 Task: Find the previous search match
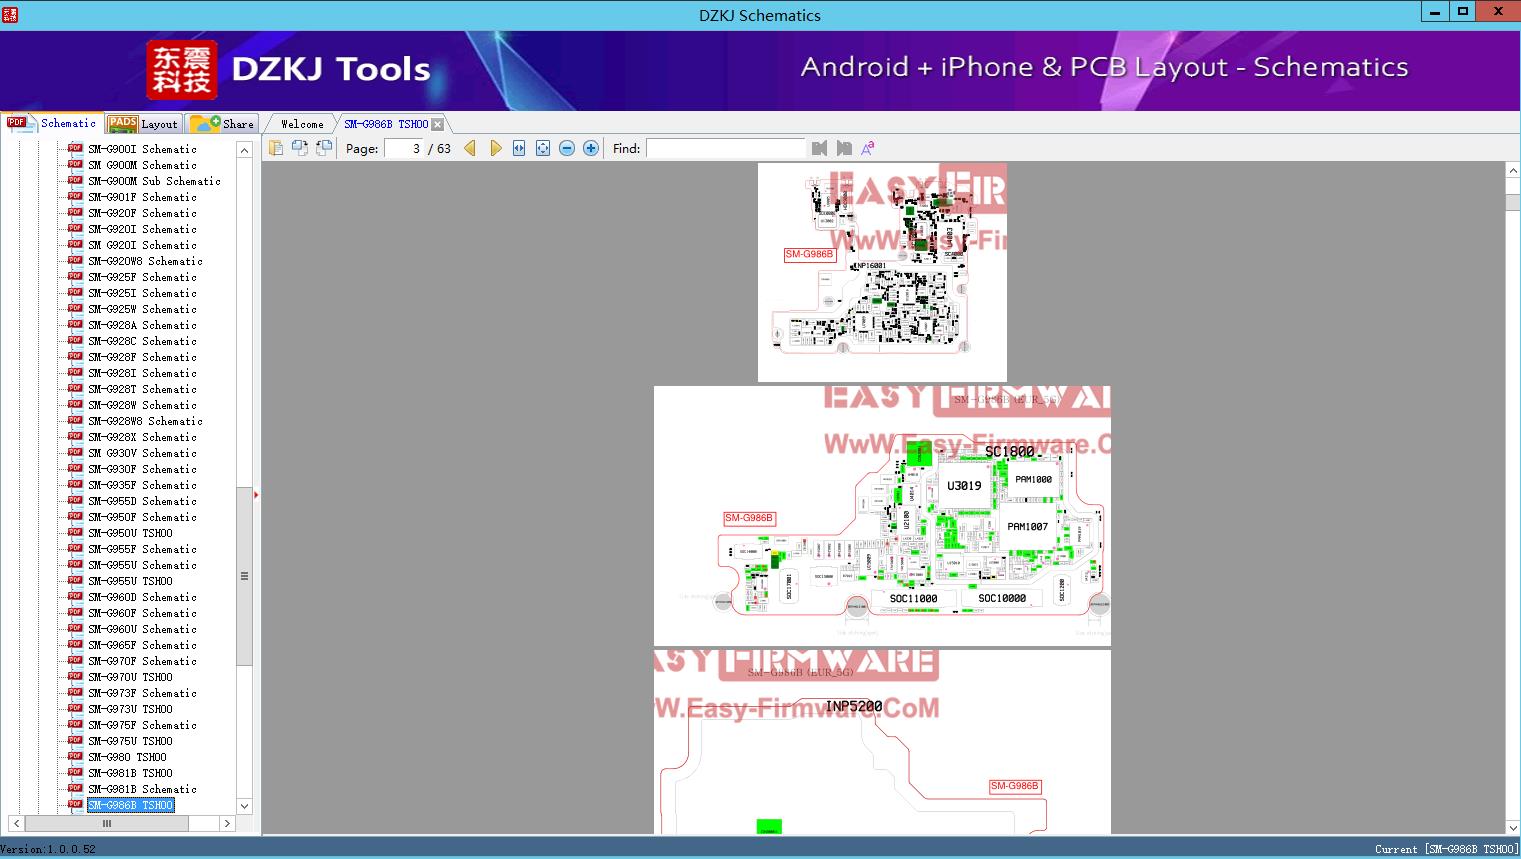pyautogui.click(x=820, y=148)
